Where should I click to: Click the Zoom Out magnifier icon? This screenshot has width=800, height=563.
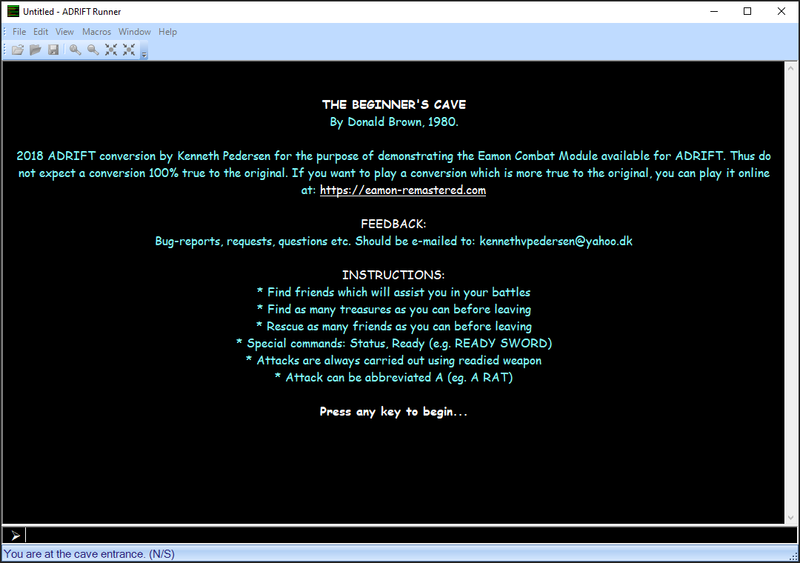tap(93, 50)
